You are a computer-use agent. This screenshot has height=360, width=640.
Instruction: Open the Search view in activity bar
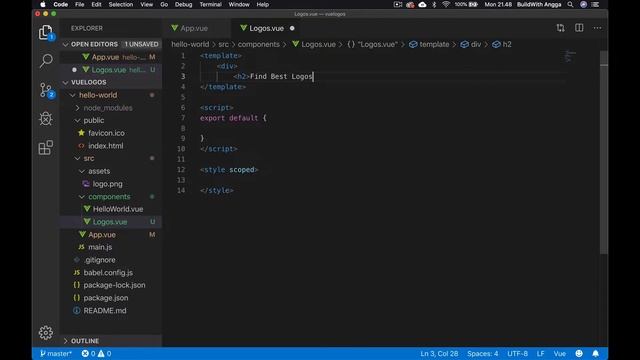(x=46, y=61)
